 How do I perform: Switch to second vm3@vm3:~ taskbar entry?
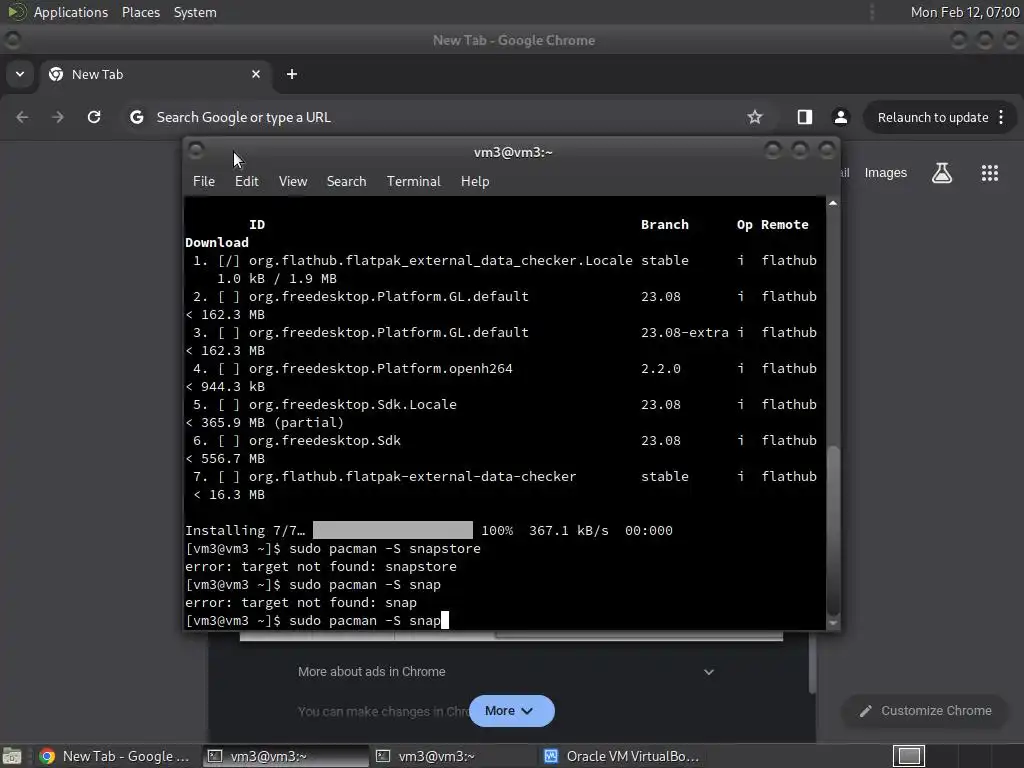tap(453, 756)
